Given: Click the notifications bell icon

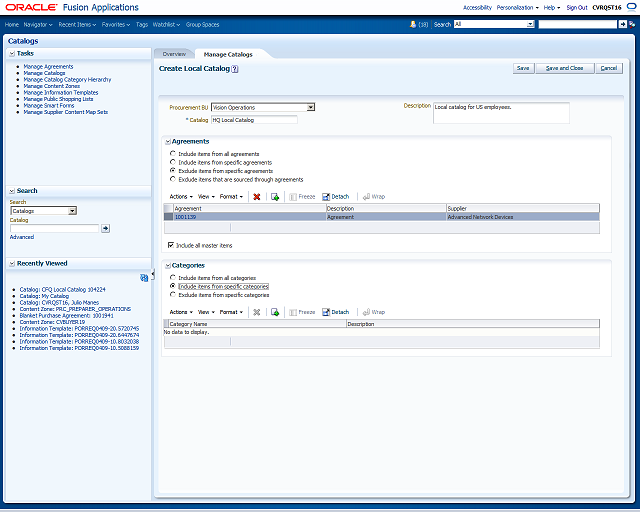Looking at the screenshot, I should pyautogui.click(x=413, y=24).
